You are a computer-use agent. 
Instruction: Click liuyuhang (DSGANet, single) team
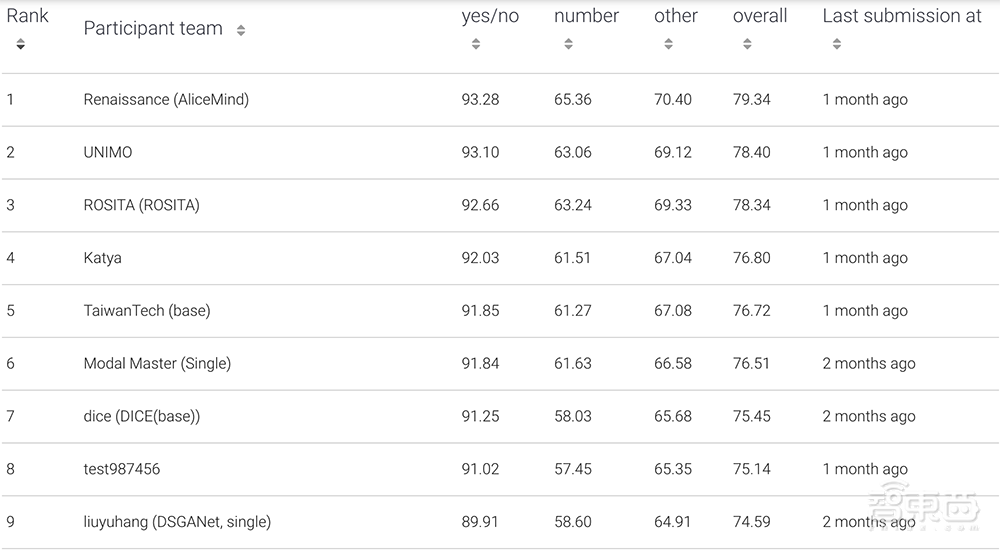point(177,522)
